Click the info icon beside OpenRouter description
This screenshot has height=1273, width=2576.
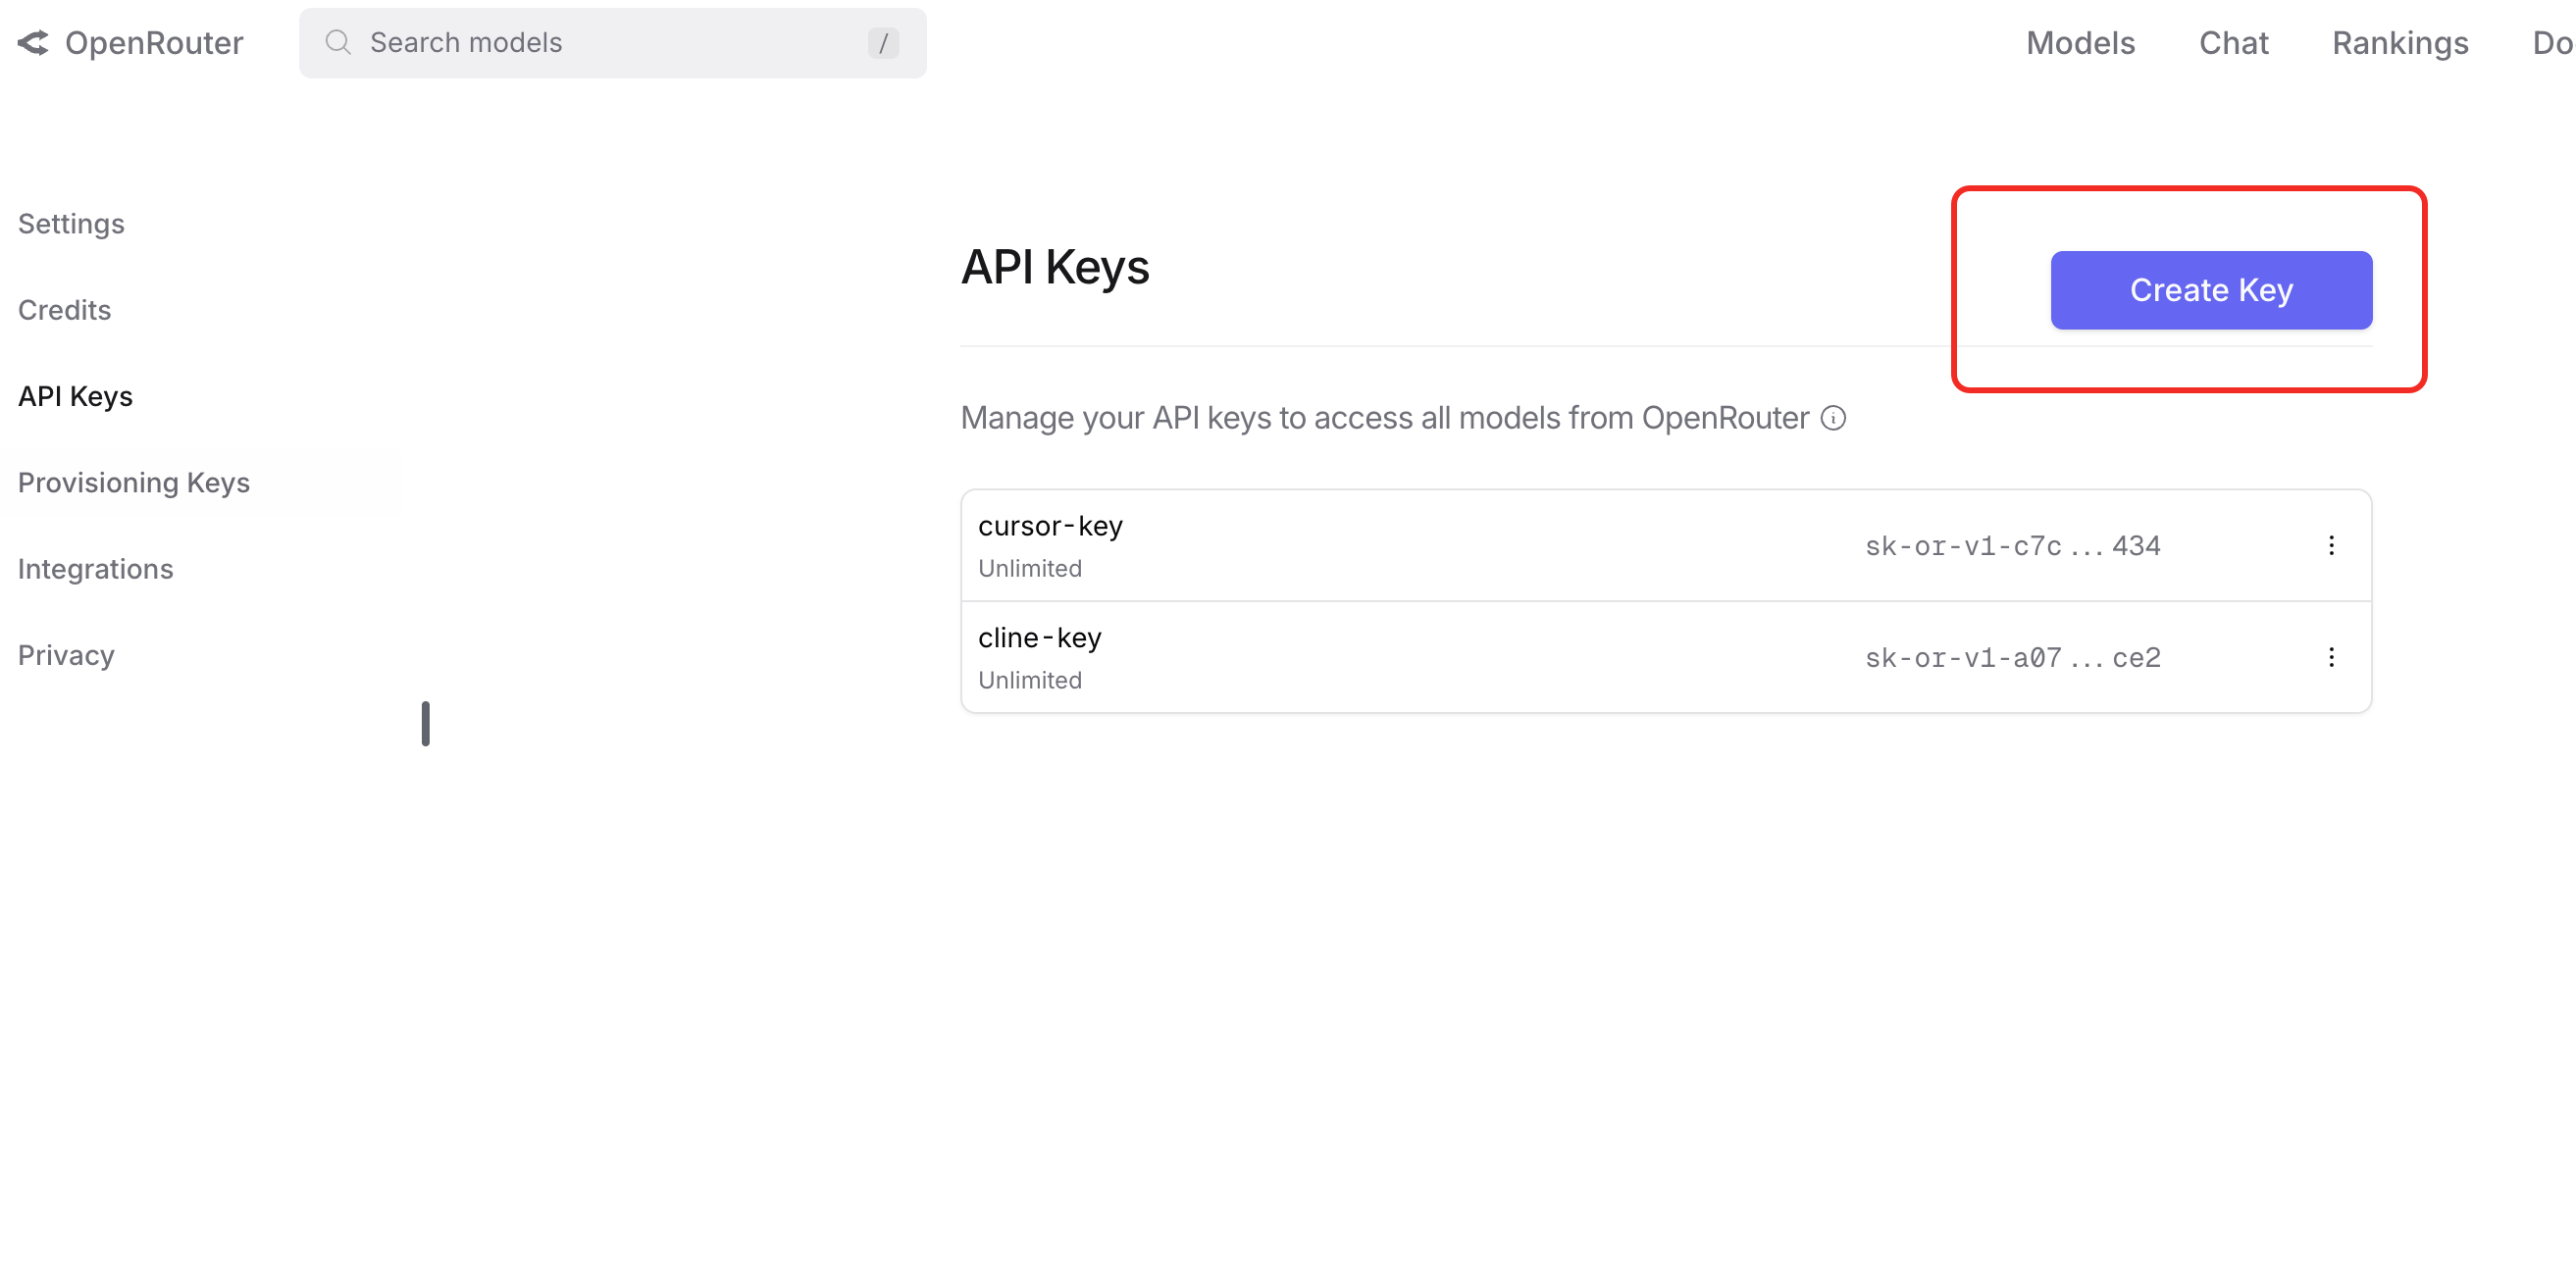1833,418
